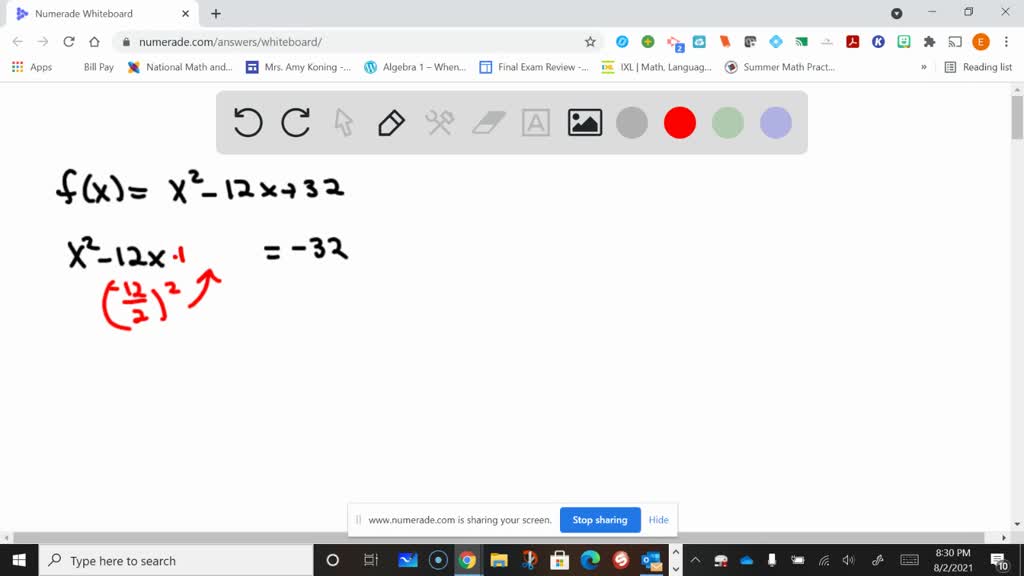The image size is (1024, 576).
Task: Insert an image on whiteboard
Action: [x=584, y=122]
